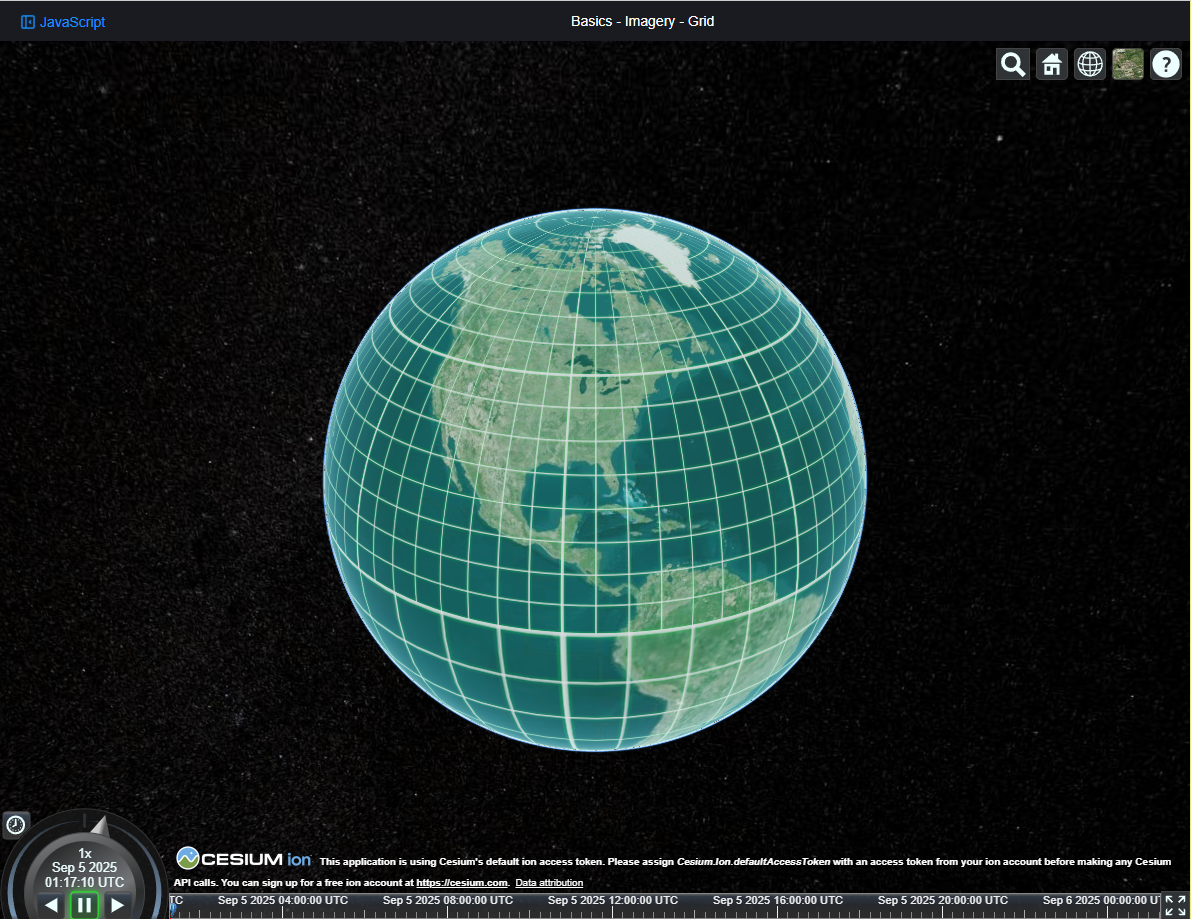This screenshot has width=1191, height=919.
Task: Open the navigation help button
Action: pyautogui.click(x=1166, y=65)
